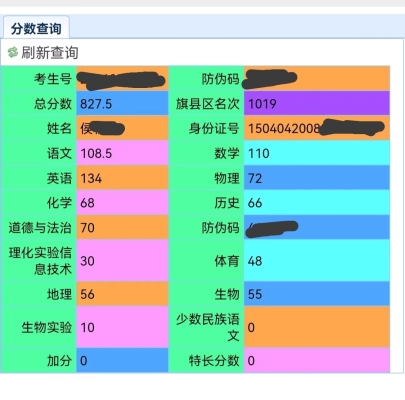This screenshot has width=405, height=400.
Task: Click the 总分数 label
Action: pos(53,104)
